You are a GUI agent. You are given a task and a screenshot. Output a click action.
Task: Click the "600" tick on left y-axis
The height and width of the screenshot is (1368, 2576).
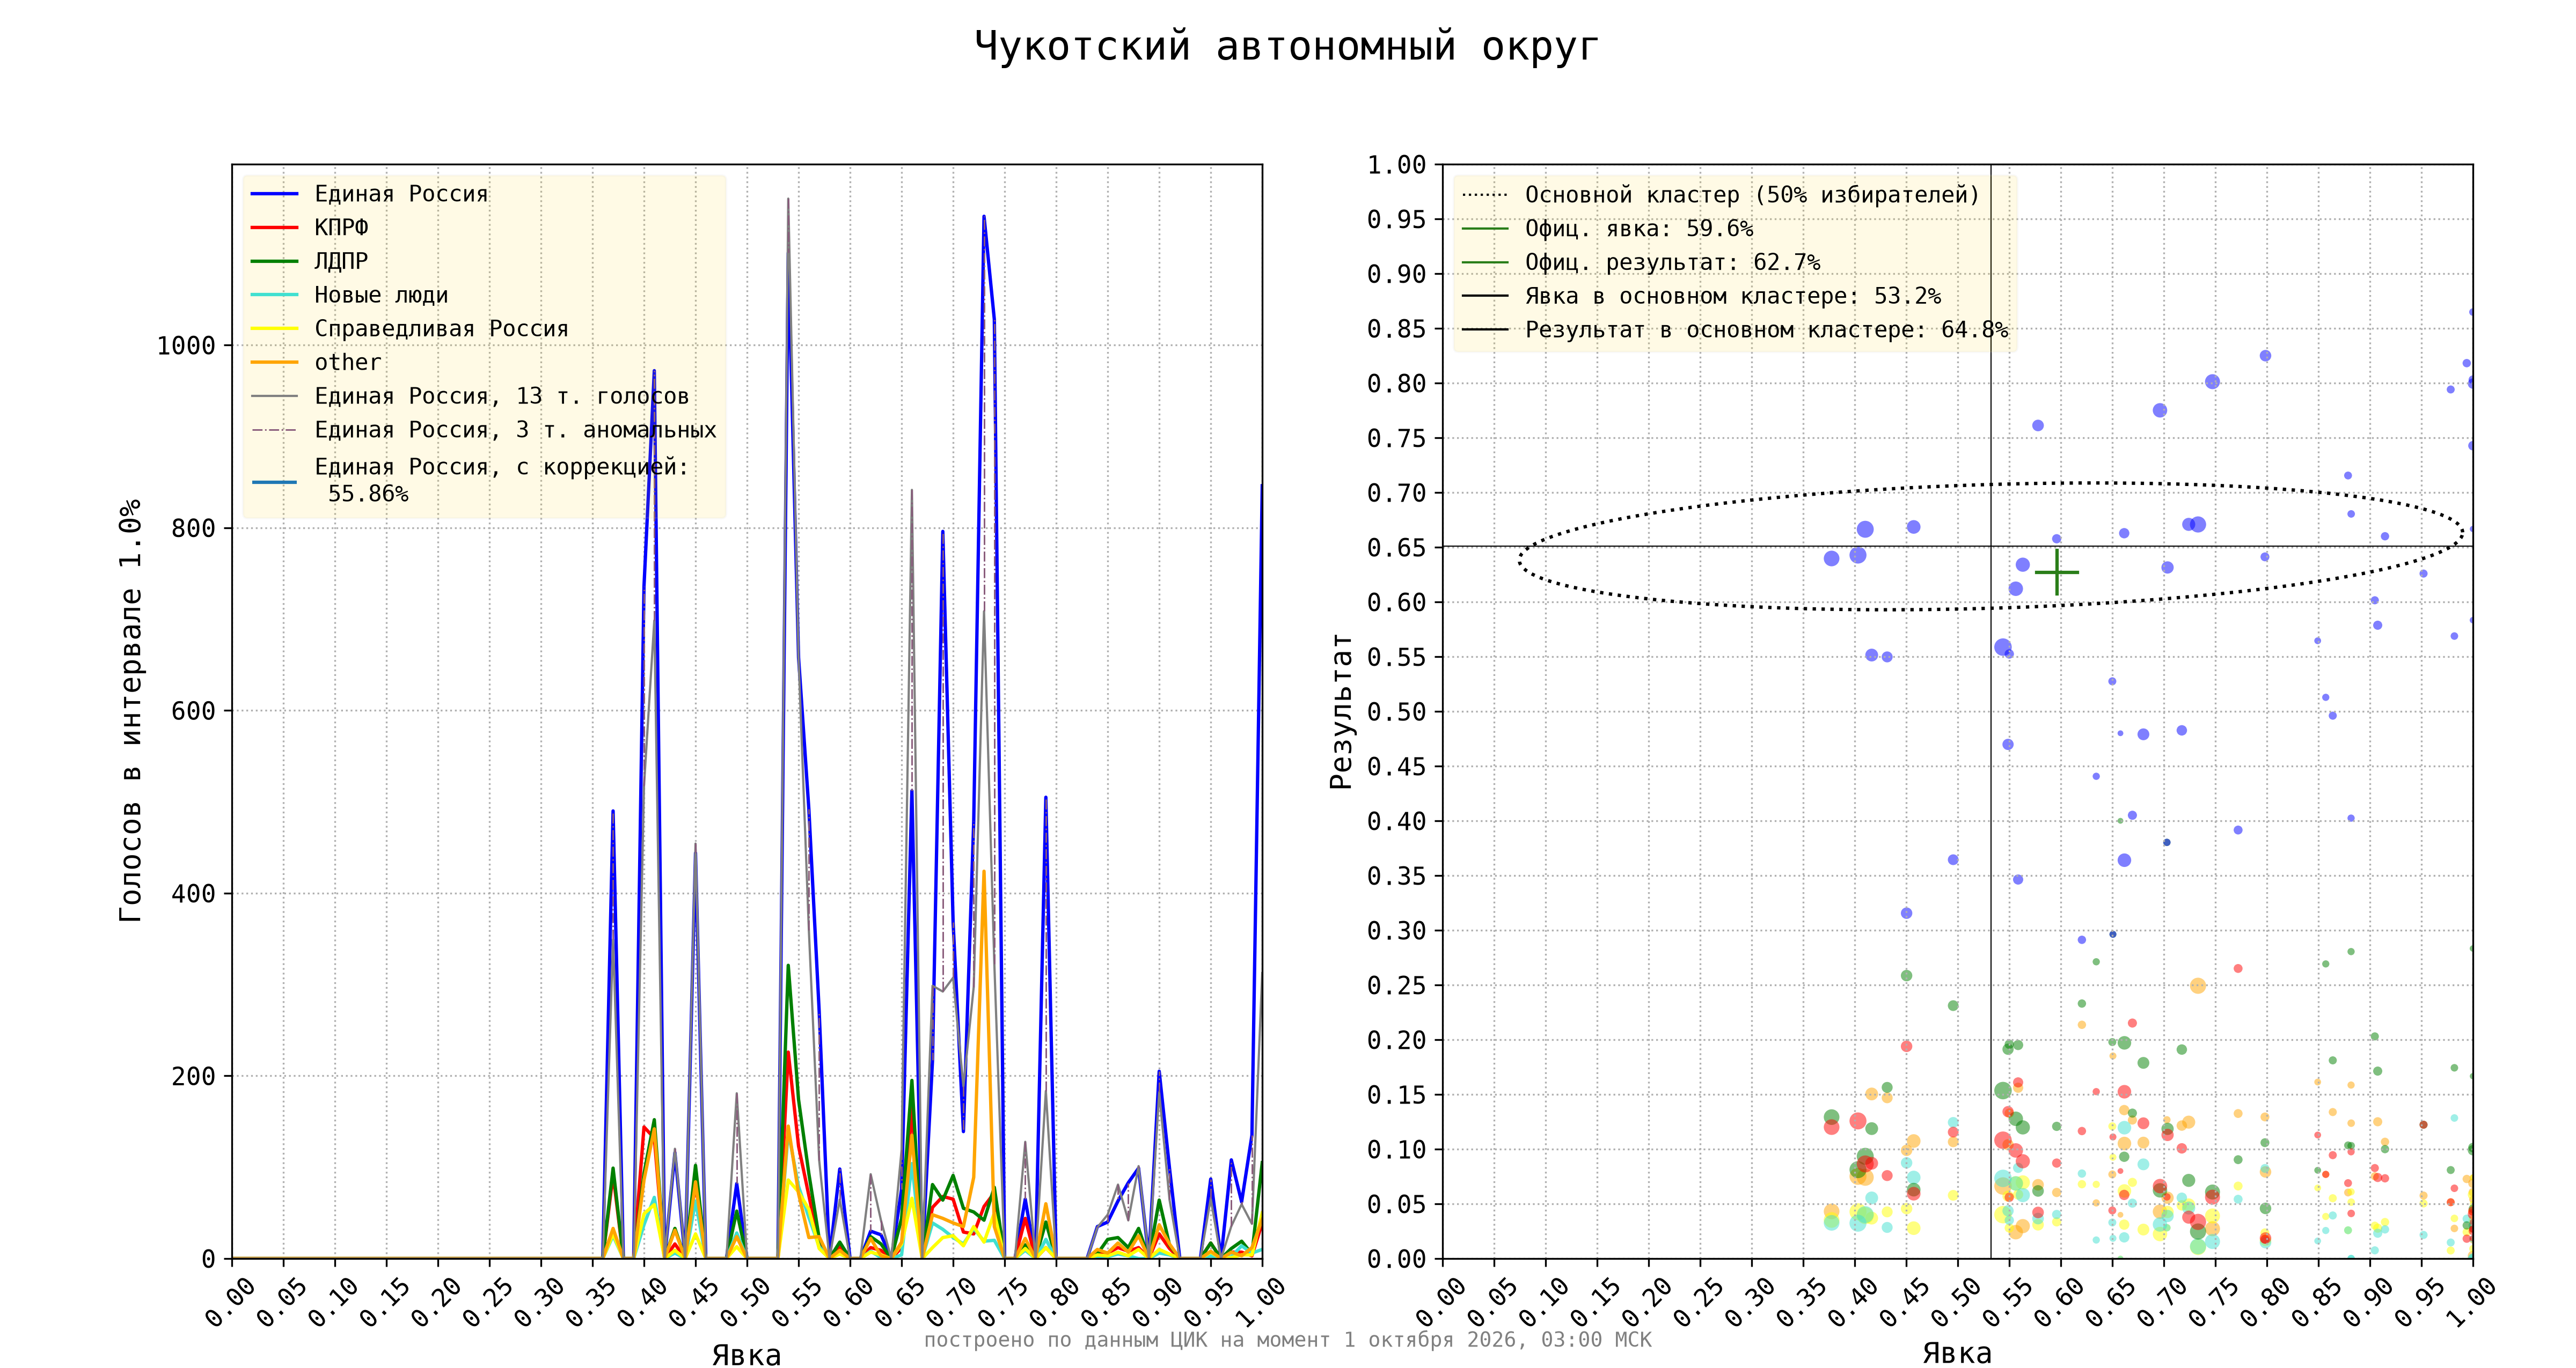[193, 711]
